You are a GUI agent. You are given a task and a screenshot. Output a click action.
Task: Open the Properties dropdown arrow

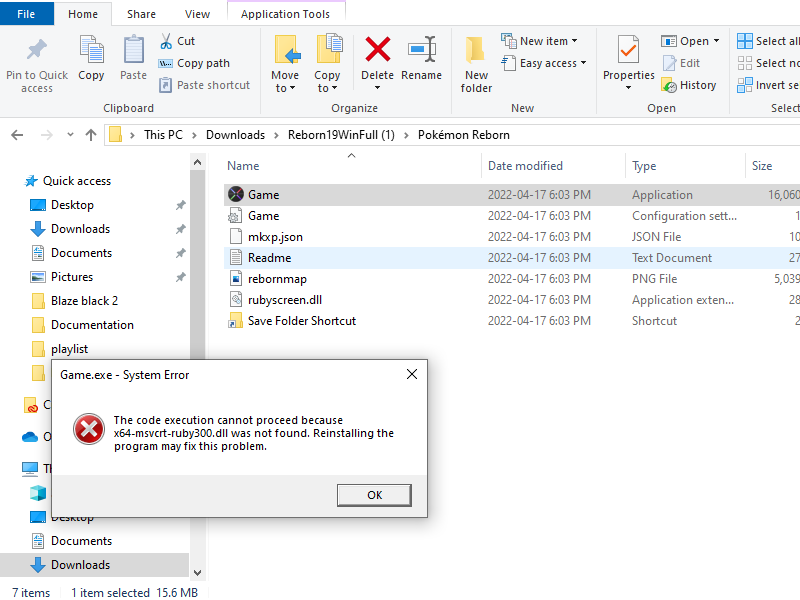[x=629, y=88]
